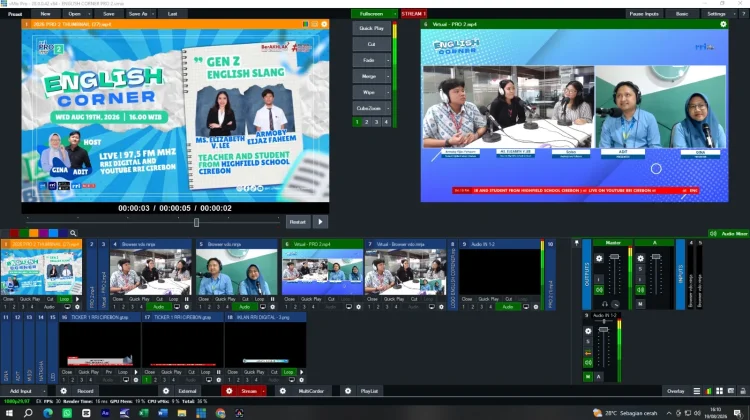Expand the Wipe transition dropdown arrow
Viewport: 750px width, 420px height.
[388, 92]
